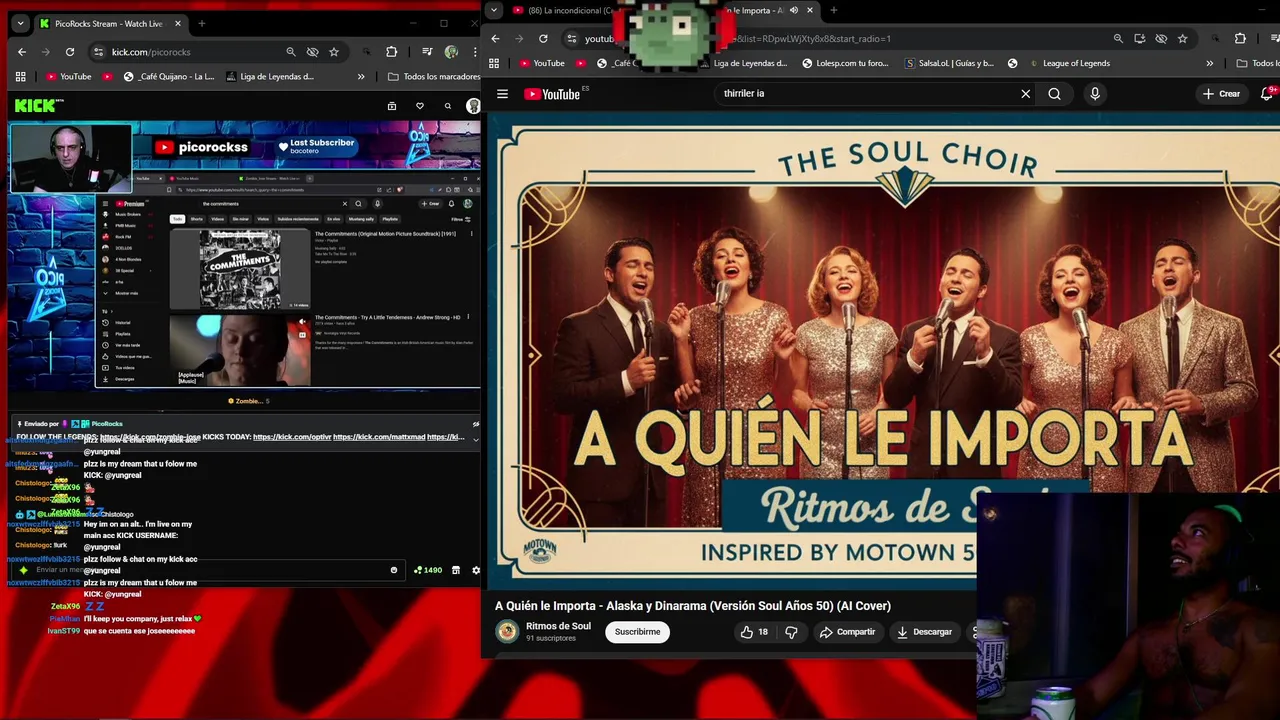This screenshot has height=720, width=1280.
Task: Open extensions puzzle icon in Kick window
Action: [x=392, y=52]
